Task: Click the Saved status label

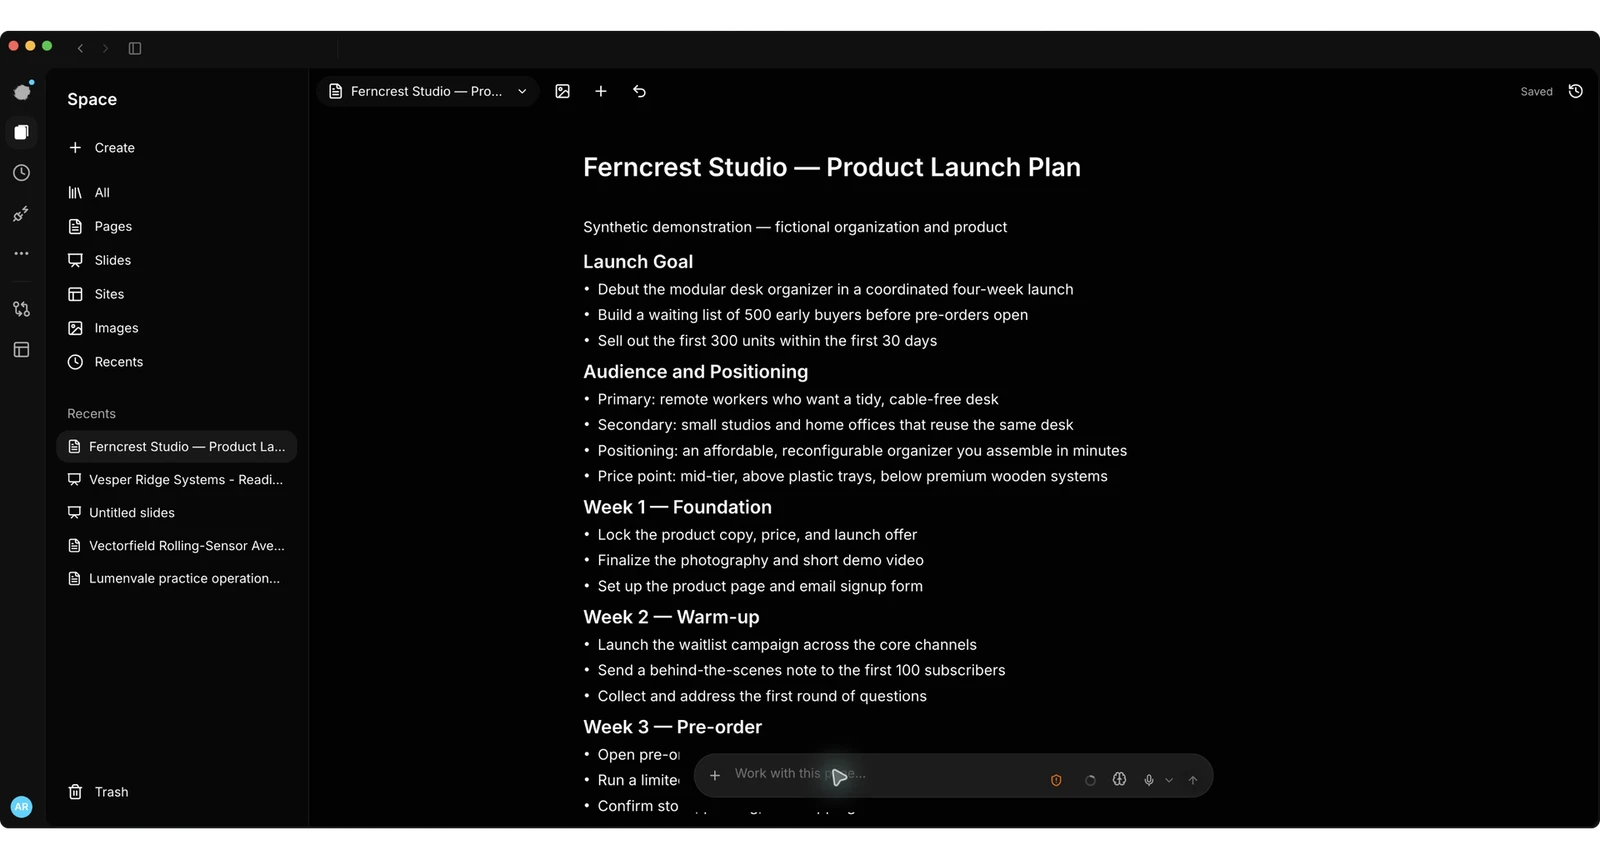Action: coord(1537,92)
